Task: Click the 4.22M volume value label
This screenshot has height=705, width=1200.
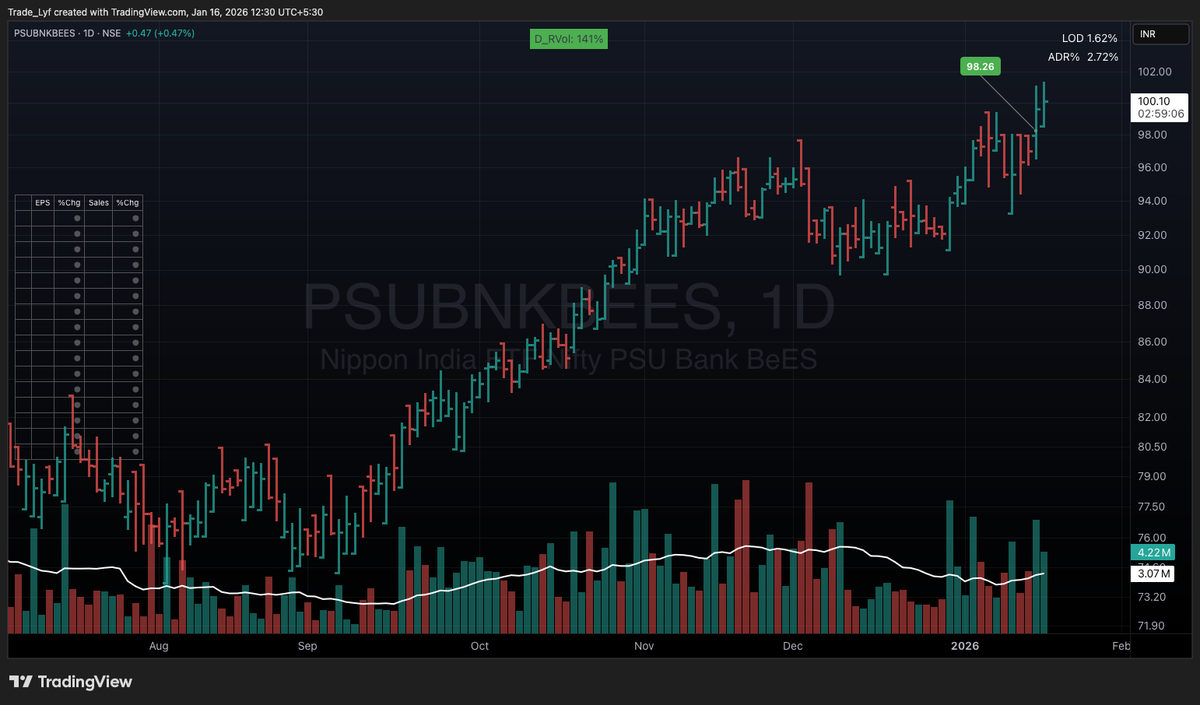Action: pyautogui.click(x=1154, y=552)
